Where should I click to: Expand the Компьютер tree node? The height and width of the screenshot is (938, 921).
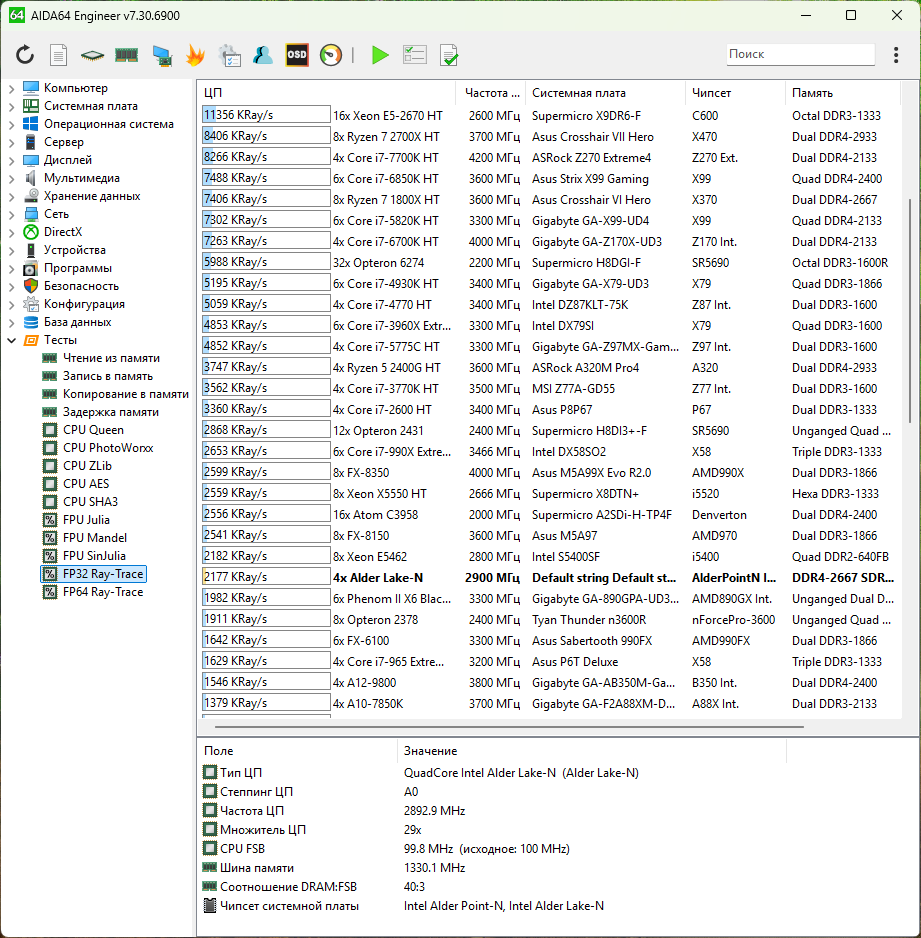tap(11, 88)
